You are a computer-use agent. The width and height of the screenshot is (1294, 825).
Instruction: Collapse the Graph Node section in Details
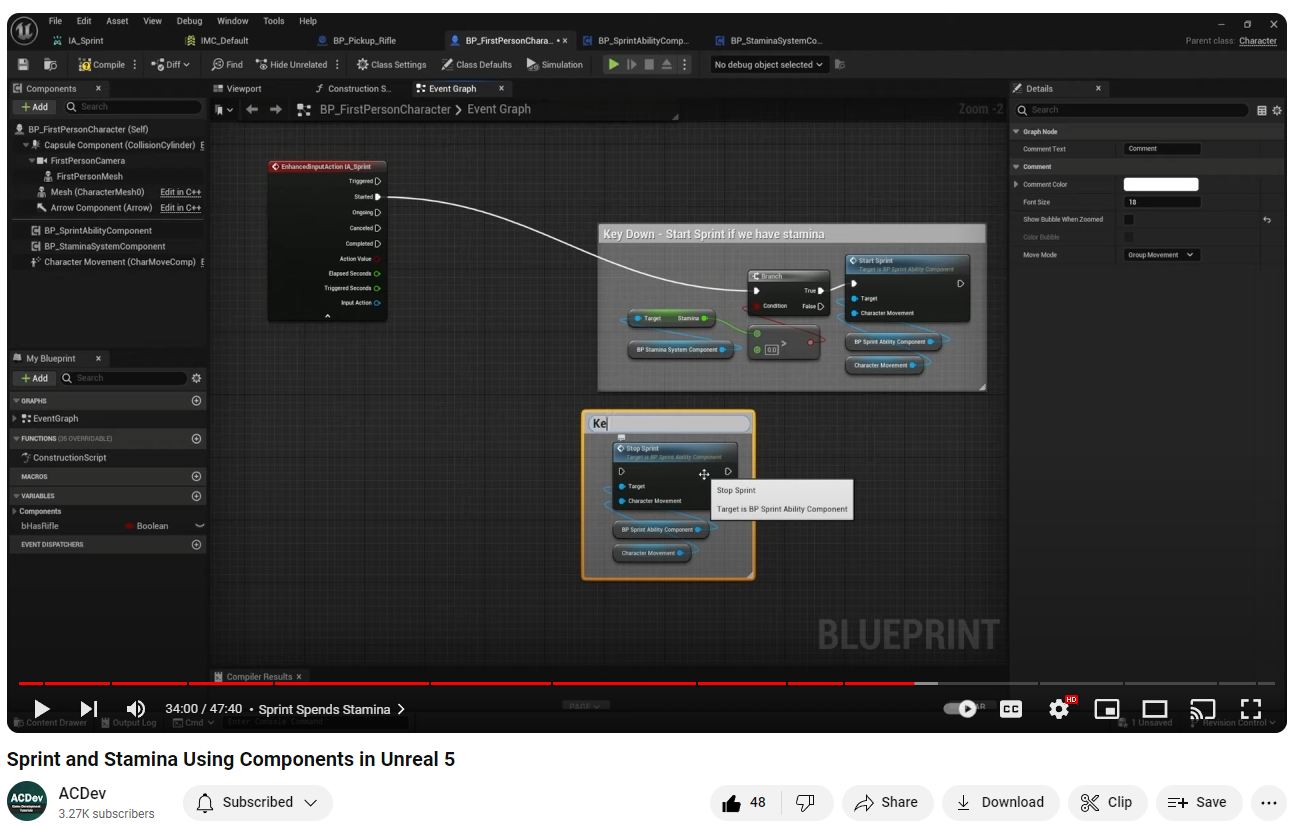tap(1016, 132)
